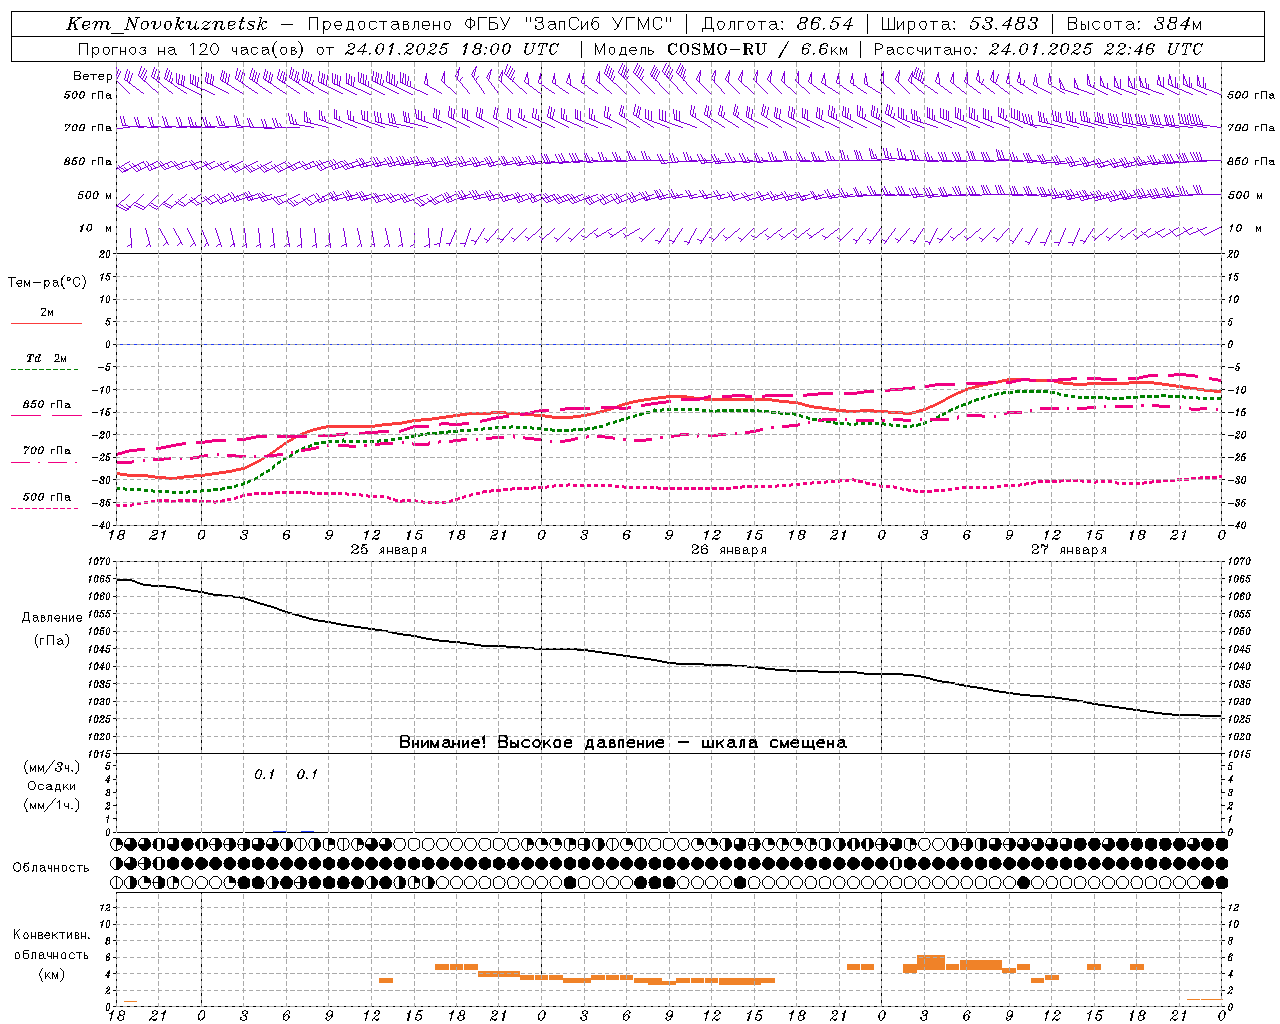Click the '(гПа)' pressure unit label
The width and height of the screenshot is (1280, 1024).
[x=52, y=640]
